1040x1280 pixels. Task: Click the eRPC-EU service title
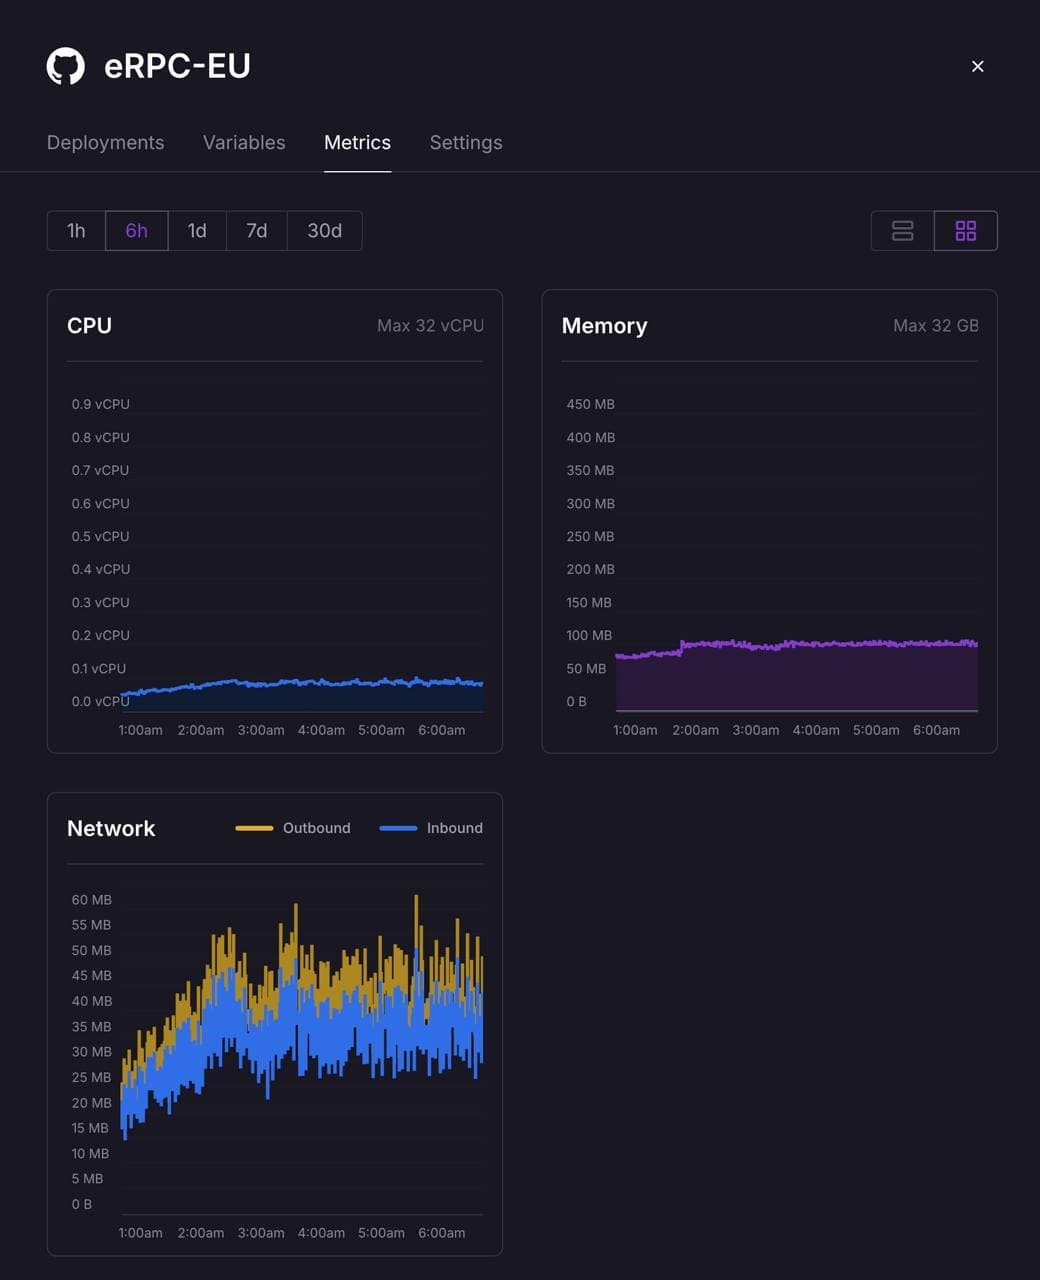point(177,66)
